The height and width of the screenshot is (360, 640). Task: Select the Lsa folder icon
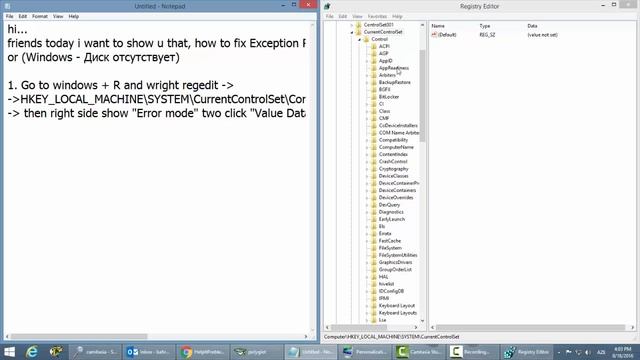373,320
